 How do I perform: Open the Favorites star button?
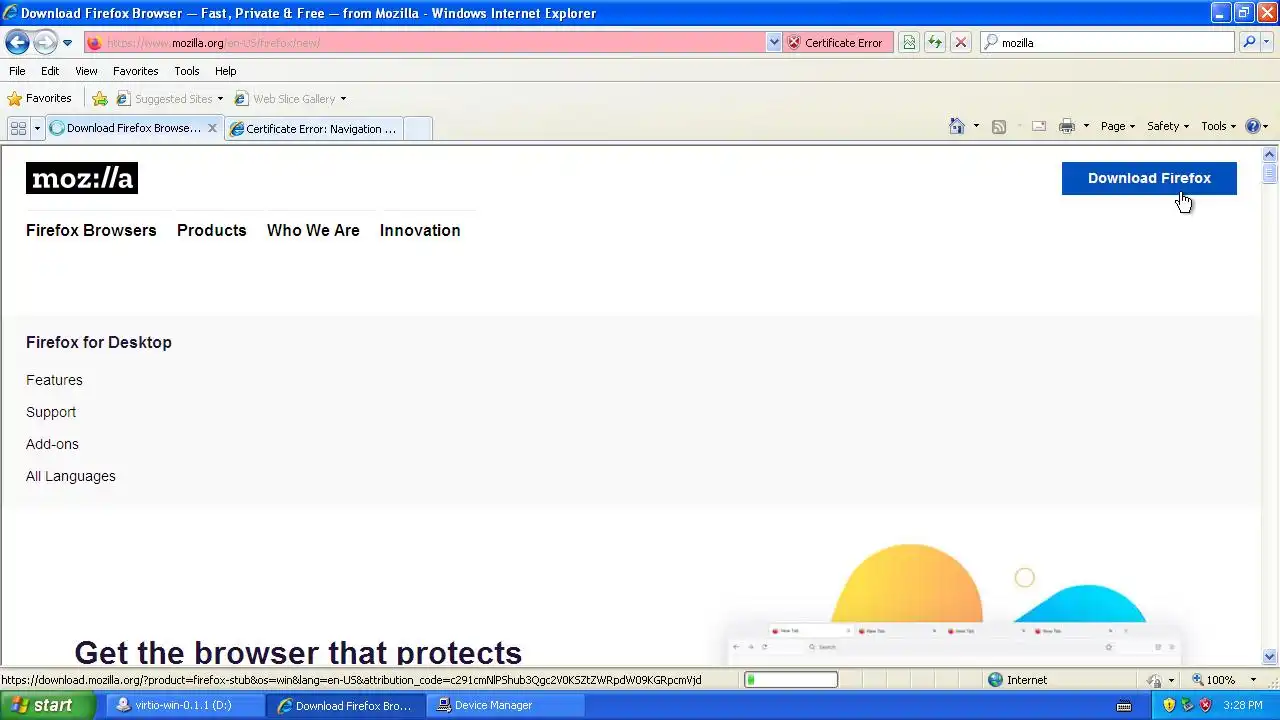tap(39, 98)
